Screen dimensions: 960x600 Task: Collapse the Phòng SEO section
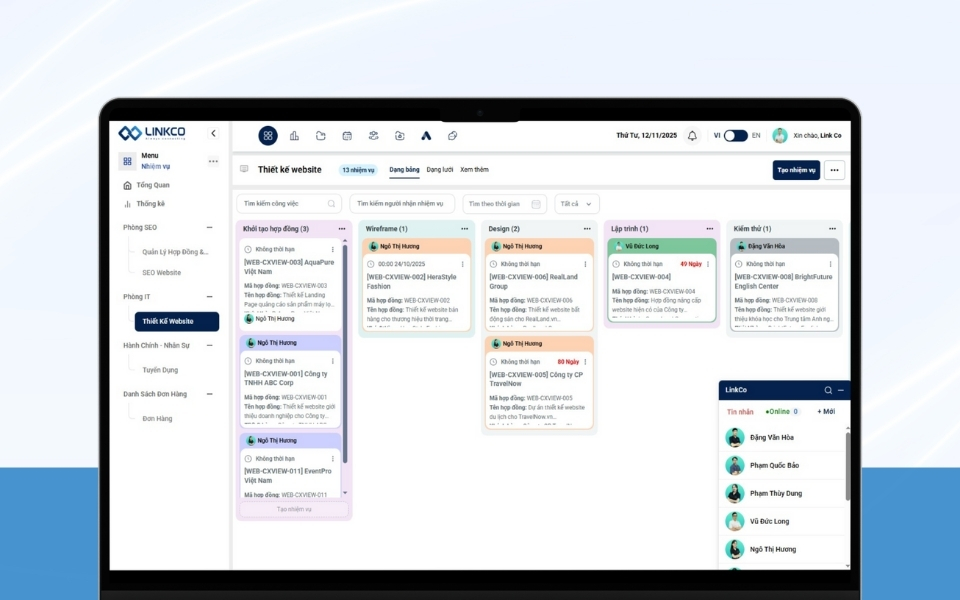pos(209,228)
